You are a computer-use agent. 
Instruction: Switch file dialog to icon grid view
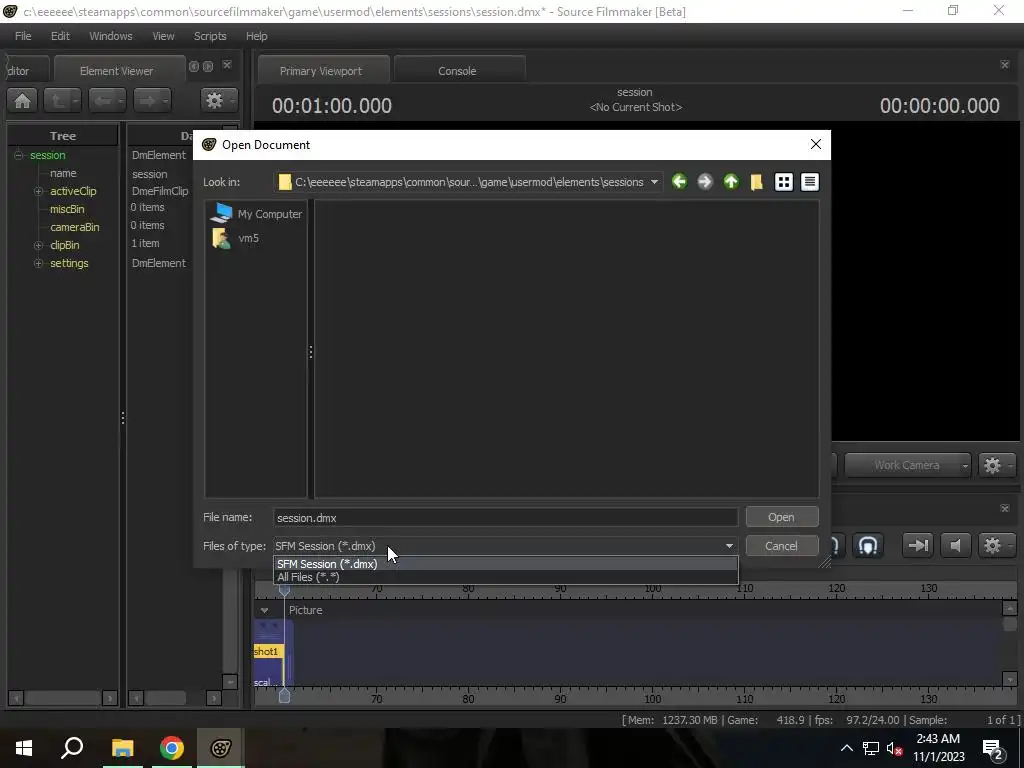(x=784, y=182)
